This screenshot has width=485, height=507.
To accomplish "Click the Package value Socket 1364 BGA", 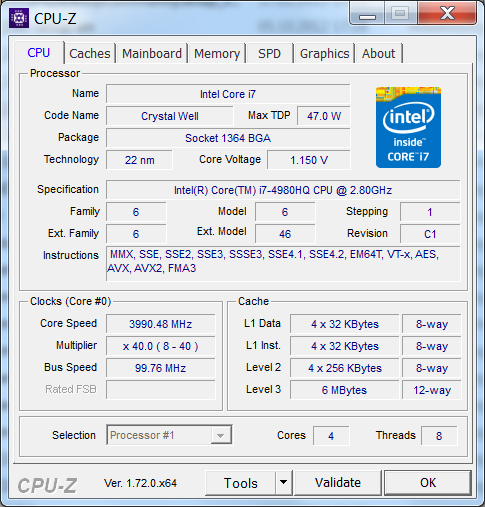I will tap(228, 138).
